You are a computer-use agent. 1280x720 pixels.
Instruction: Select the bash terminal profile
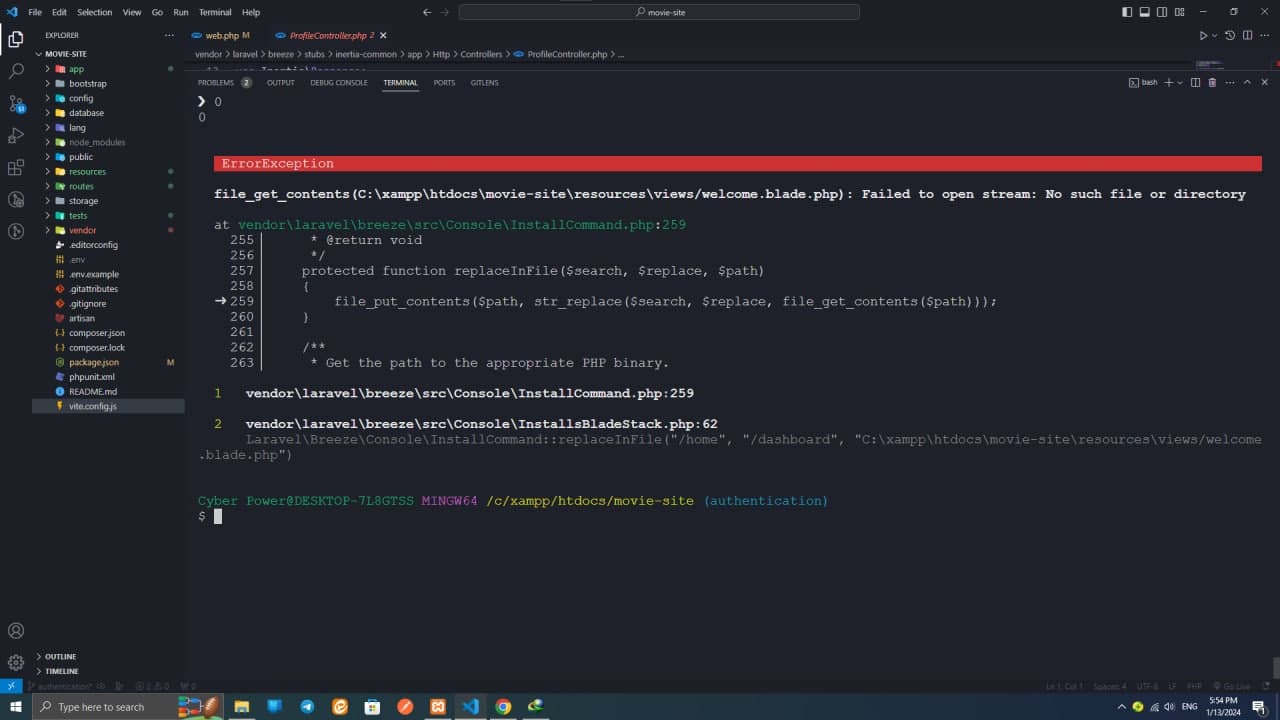(x=1143, y=82)
